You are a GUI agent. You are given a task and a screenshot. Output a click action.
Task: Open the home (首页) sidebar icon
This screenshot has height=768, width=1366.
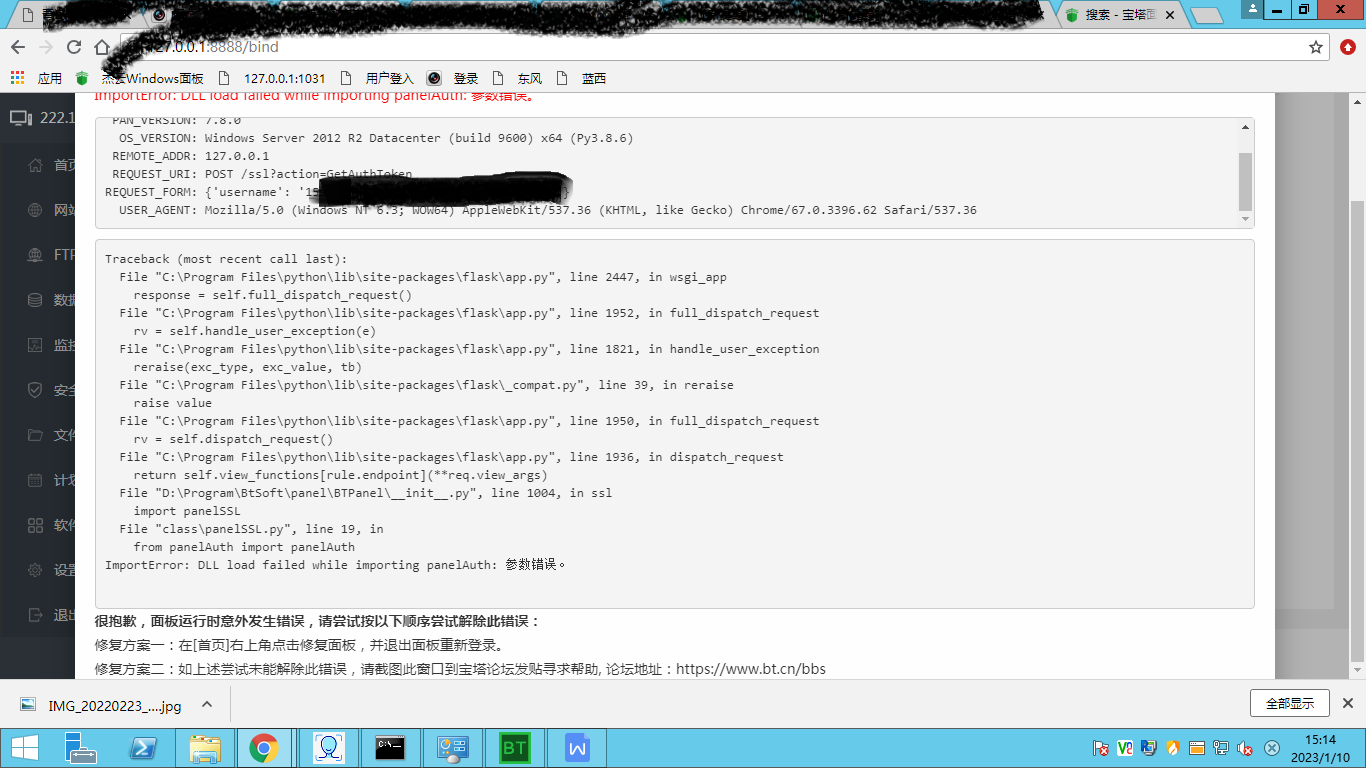click(x=35, y=165)
